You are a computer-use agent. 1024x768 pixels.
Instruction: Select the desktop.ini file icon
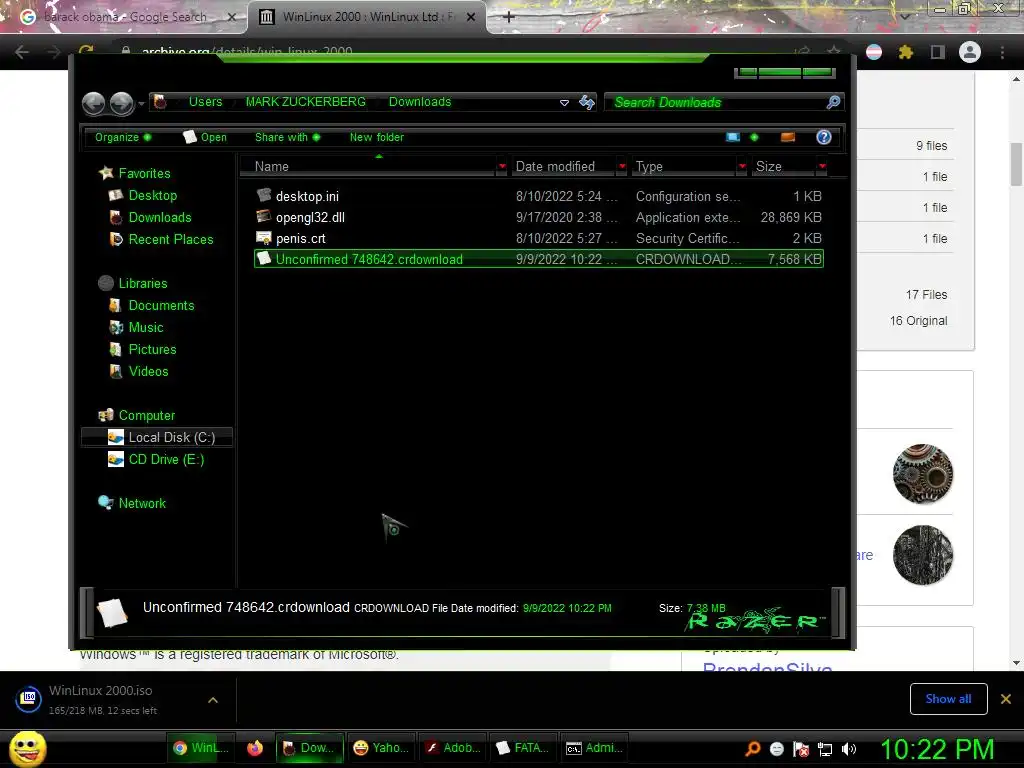(x=264, y=195)
